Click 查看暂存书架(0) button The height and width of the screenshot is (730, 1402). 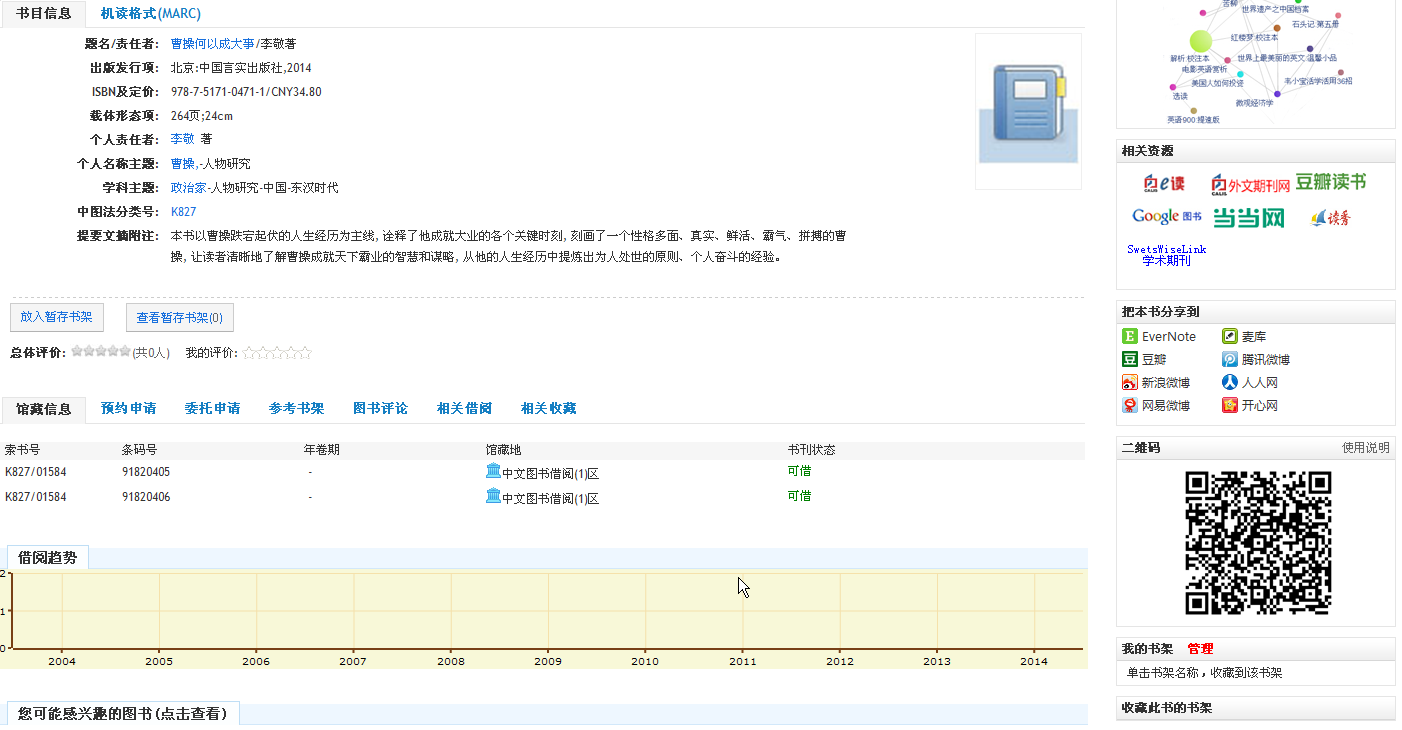point(180,318)
